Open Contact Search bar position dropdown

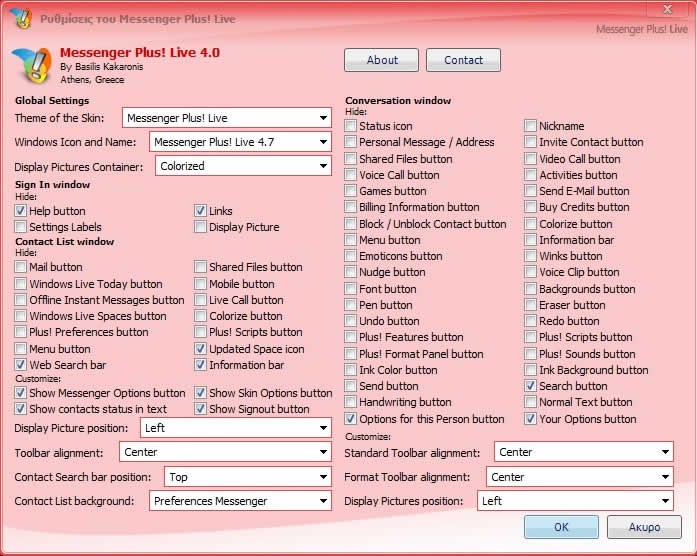pyautogui.click(x=248, y=477)
